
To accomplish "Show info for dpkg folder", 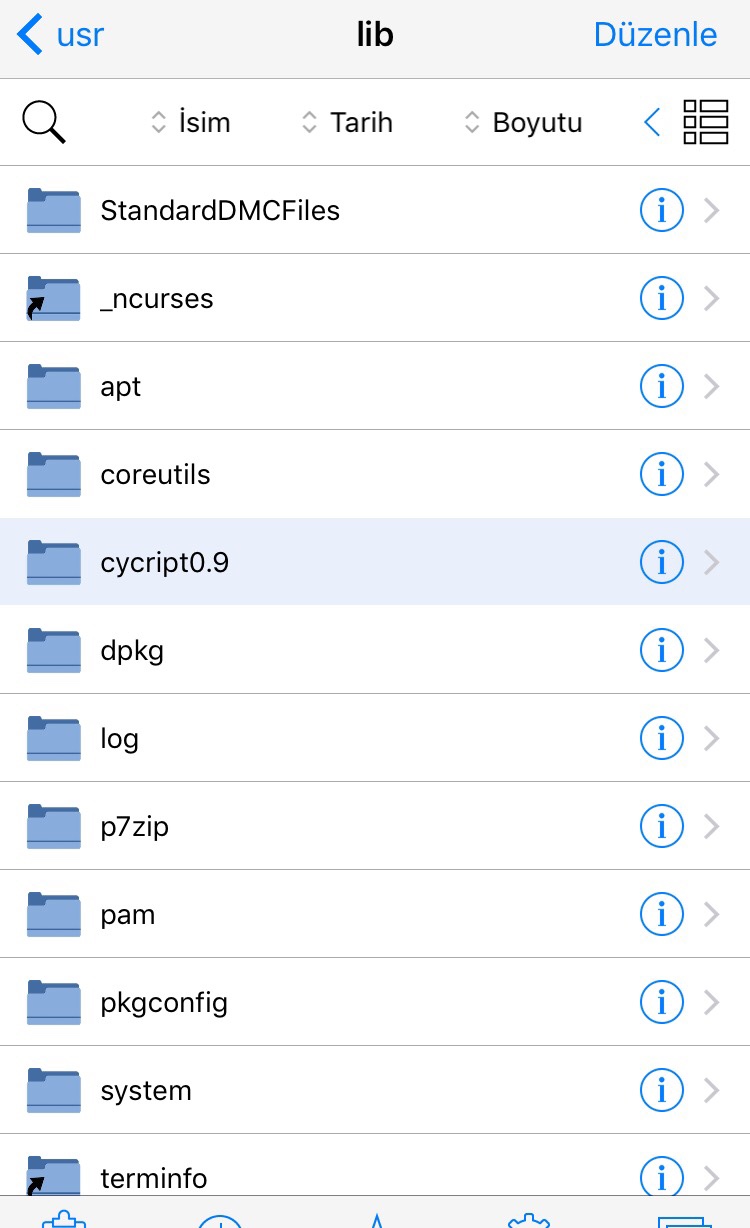I will (661, 651).
